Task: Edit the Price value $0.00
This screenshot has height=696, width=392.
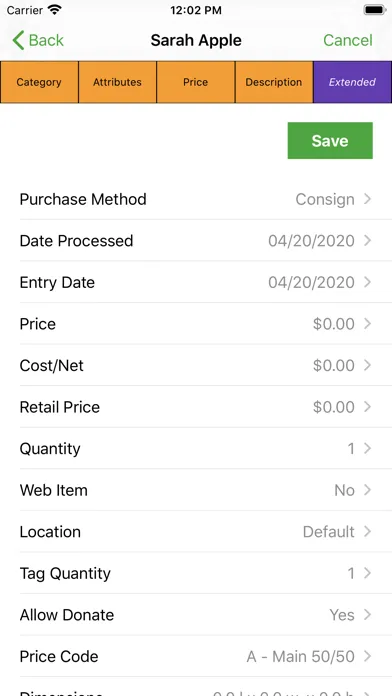Action: tap(333, 324)
